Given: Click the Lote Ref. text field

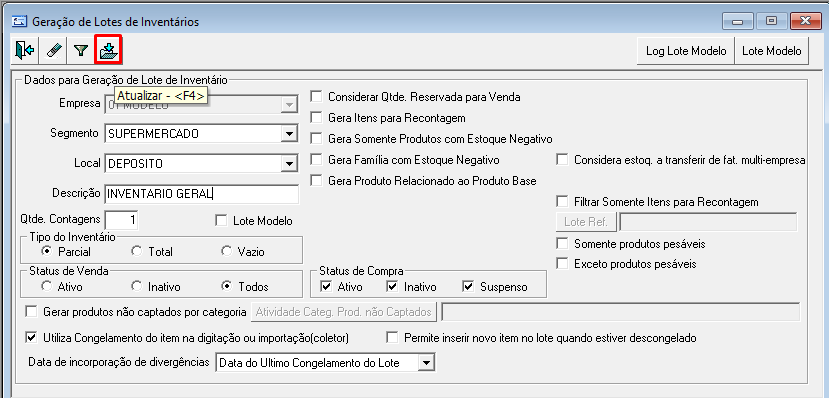Looking at the screenshot, I should click(708, 222).
